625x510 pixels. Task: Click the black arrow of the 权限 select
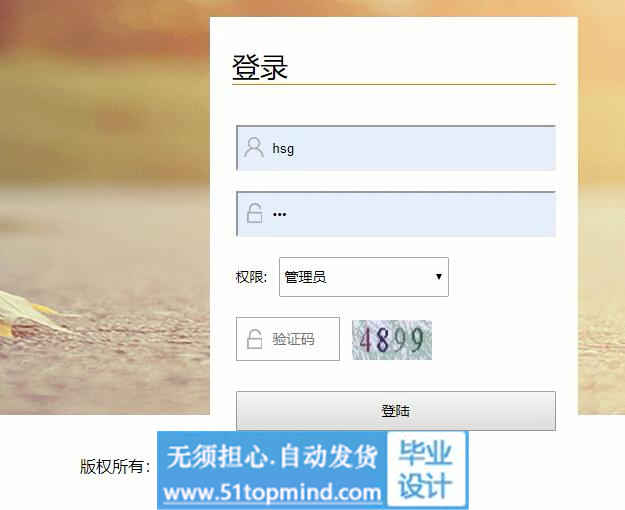(439, 276)
